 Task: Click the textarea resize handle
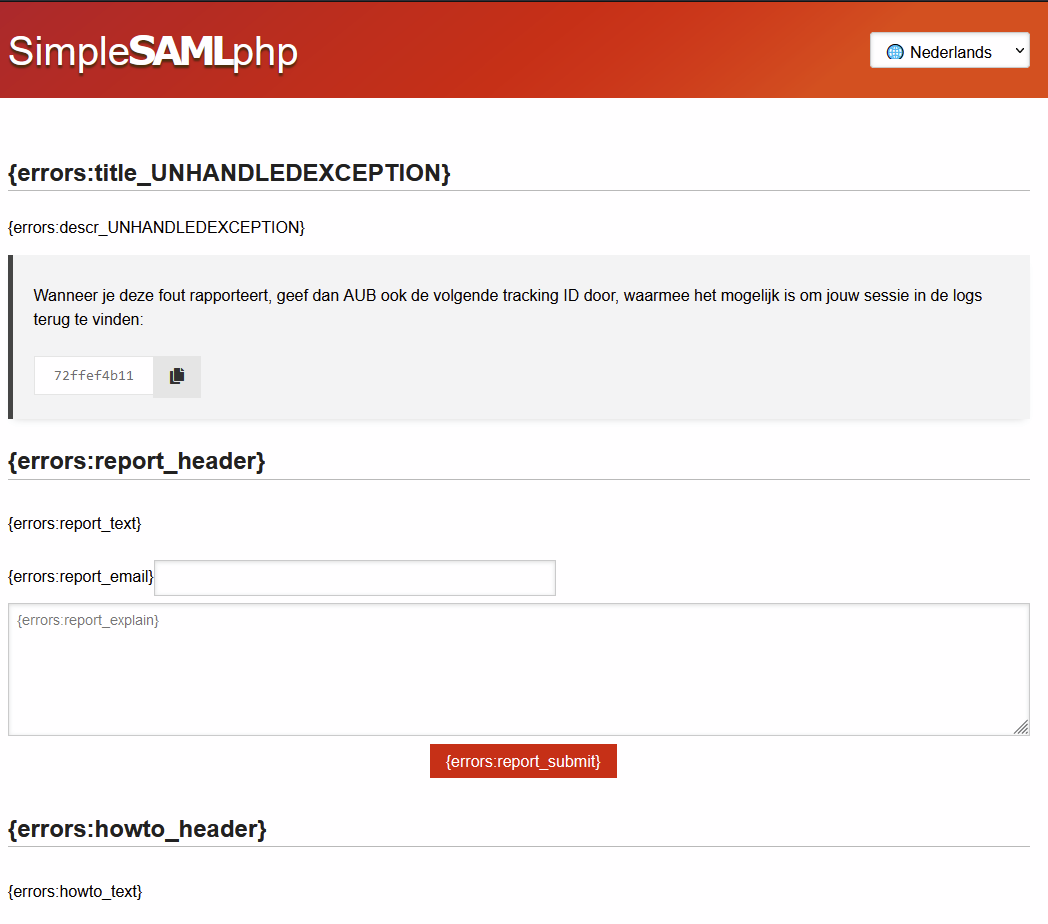[1021, 727]
